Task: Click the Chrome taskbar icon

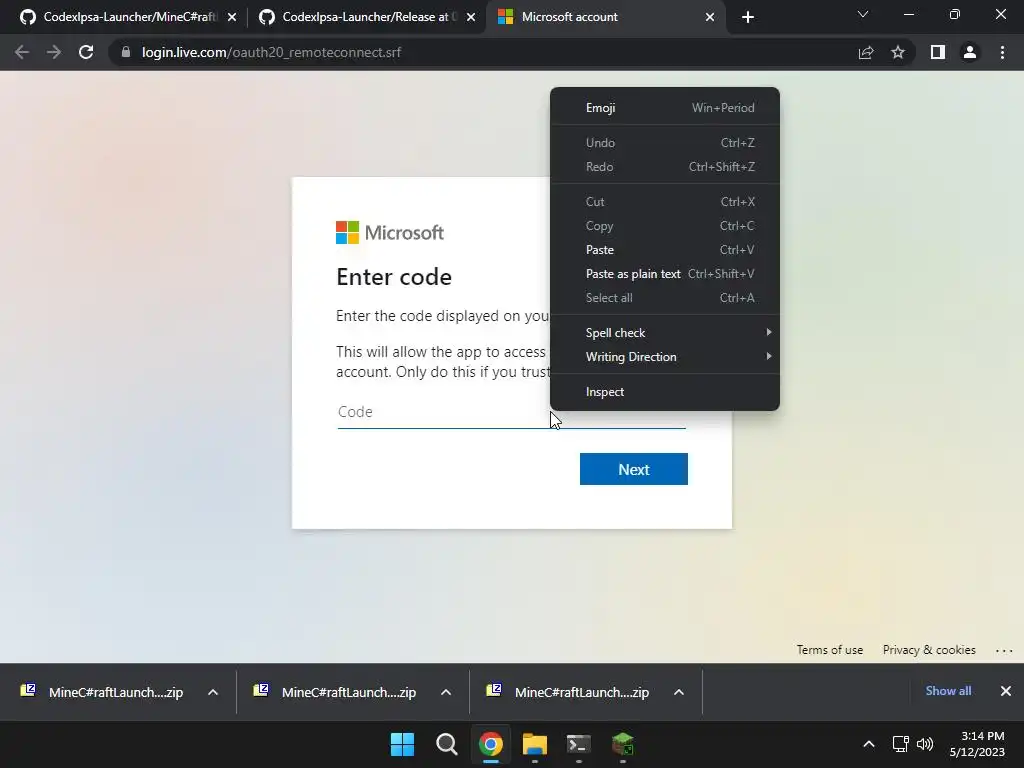Action: pyautogui.click(x=490, y=744)
